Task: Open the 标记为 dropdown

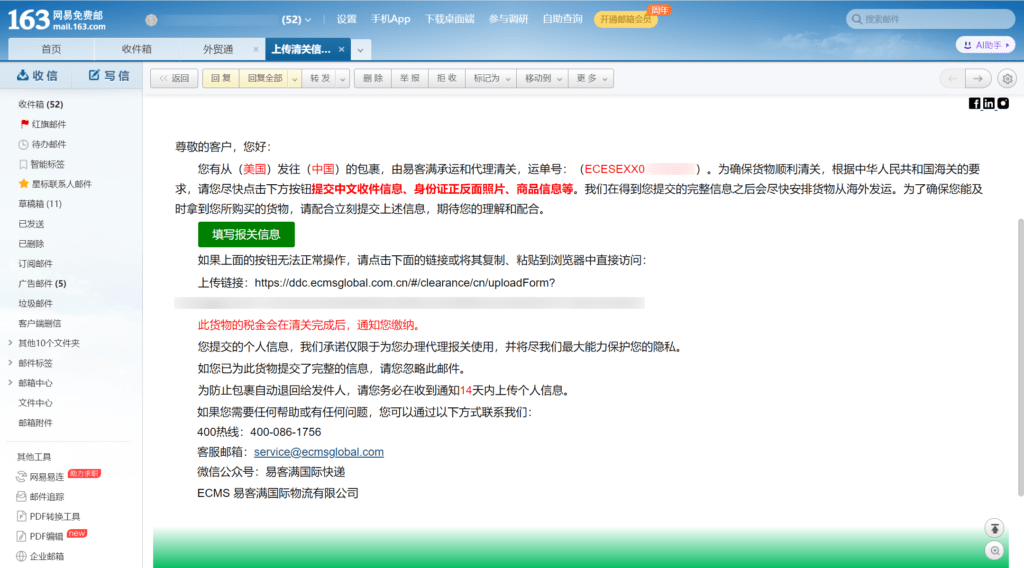Action: click(491, 78)
